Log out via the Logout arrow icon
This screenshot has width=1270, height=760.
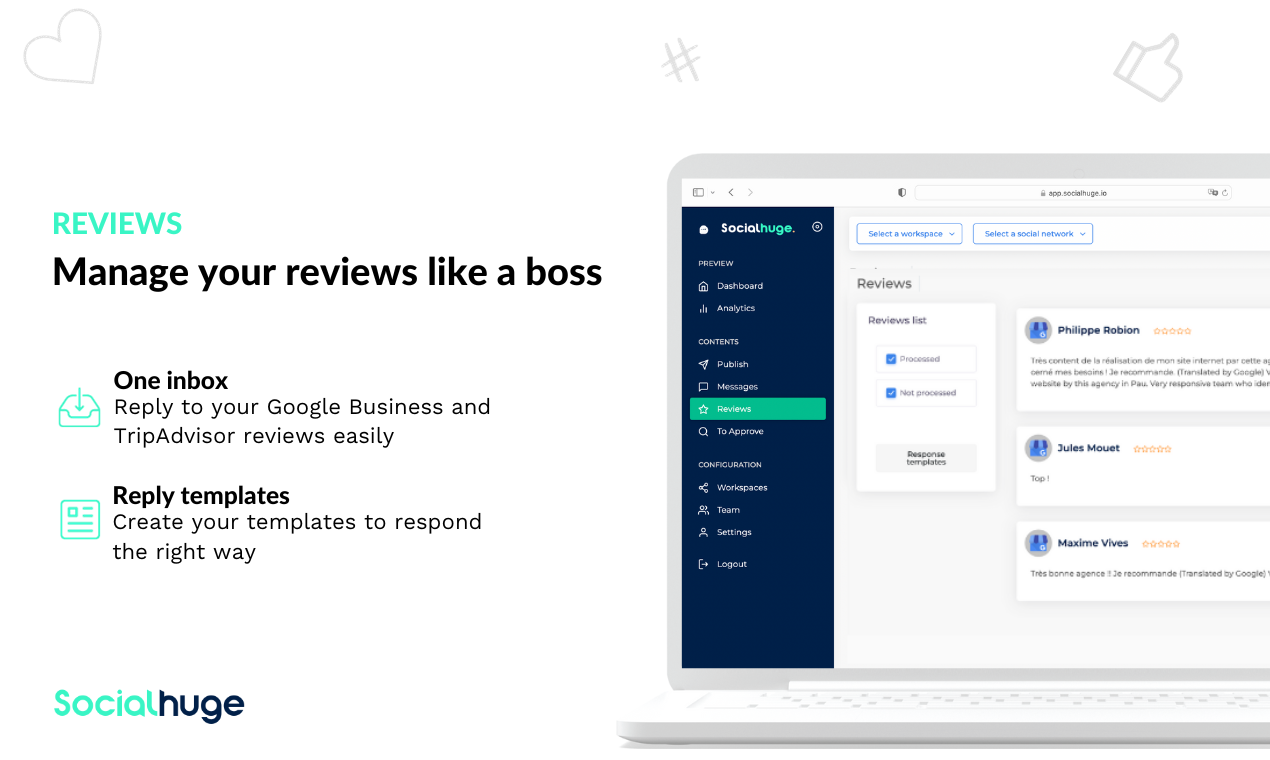(x=704, y=564)
